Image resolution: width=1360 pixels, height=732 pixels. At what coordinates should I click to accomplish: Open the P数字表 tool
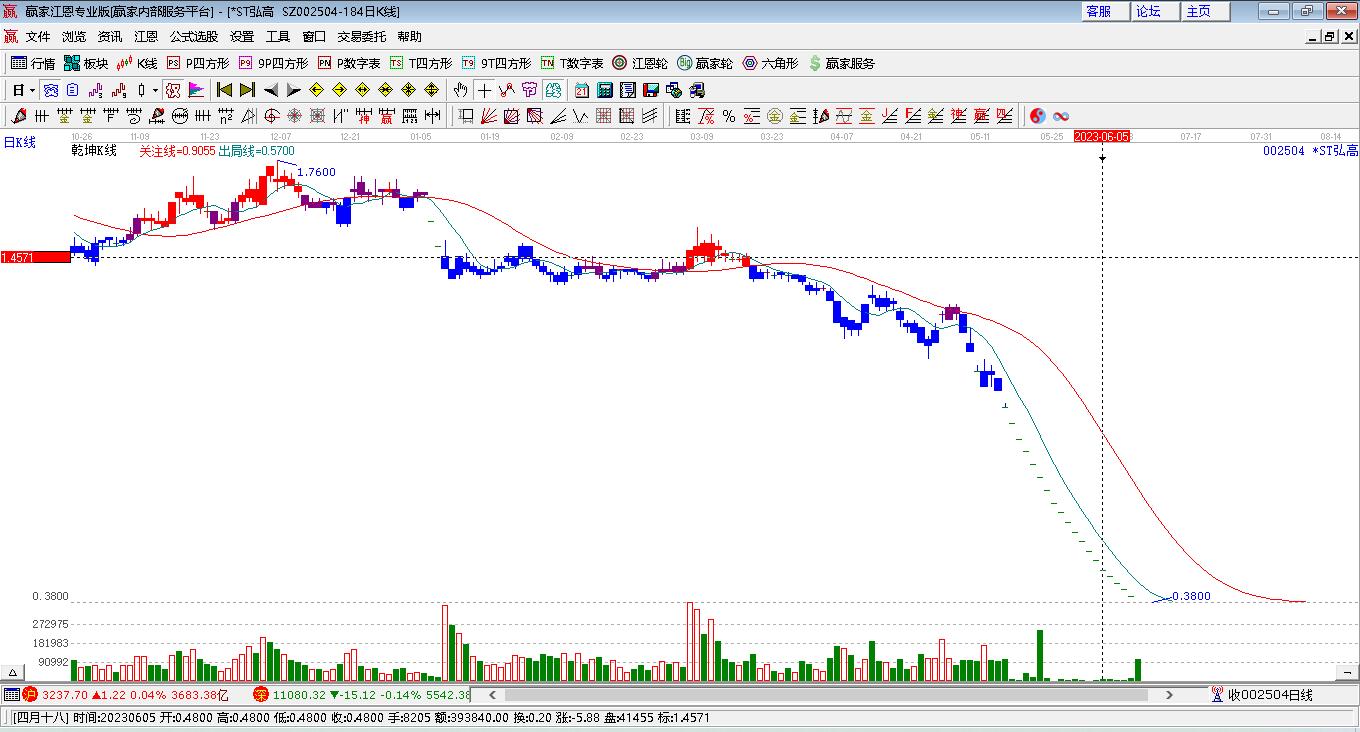[x=348, y=63]
